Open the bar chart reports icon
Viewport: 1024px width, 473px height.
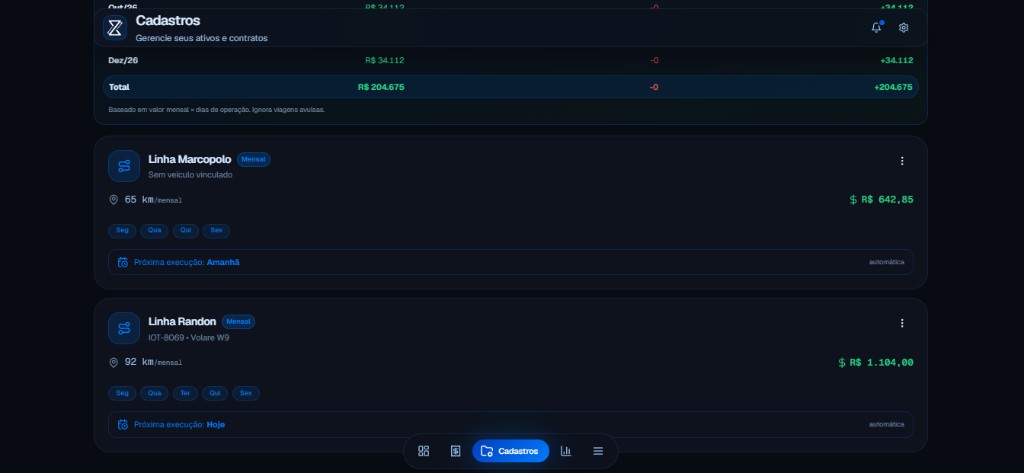click(566, 451)
